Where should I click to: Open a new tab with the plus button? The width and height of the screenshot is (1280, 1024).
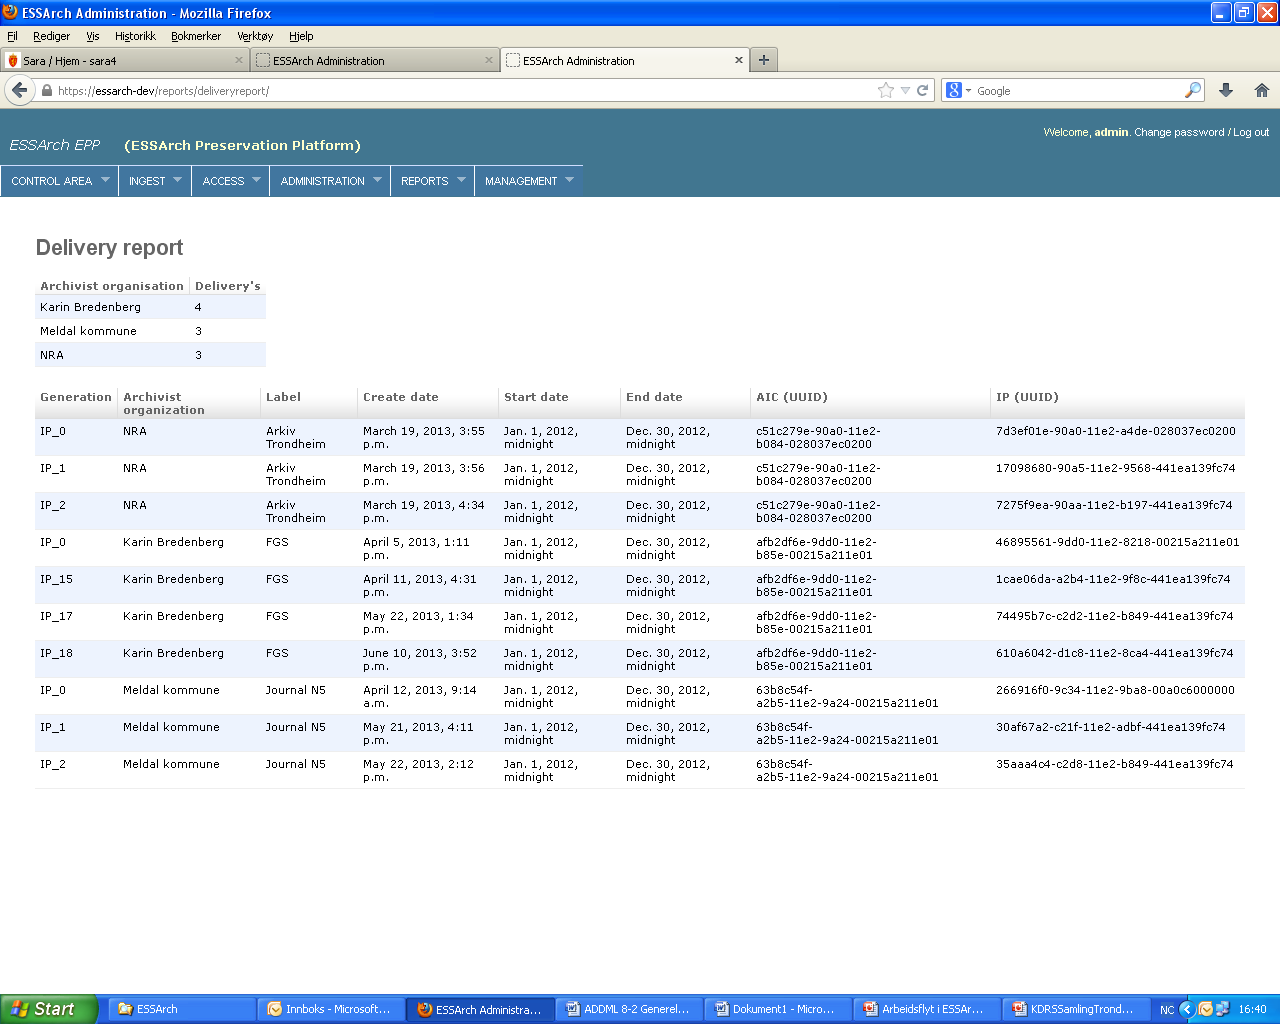click(764, 60)
